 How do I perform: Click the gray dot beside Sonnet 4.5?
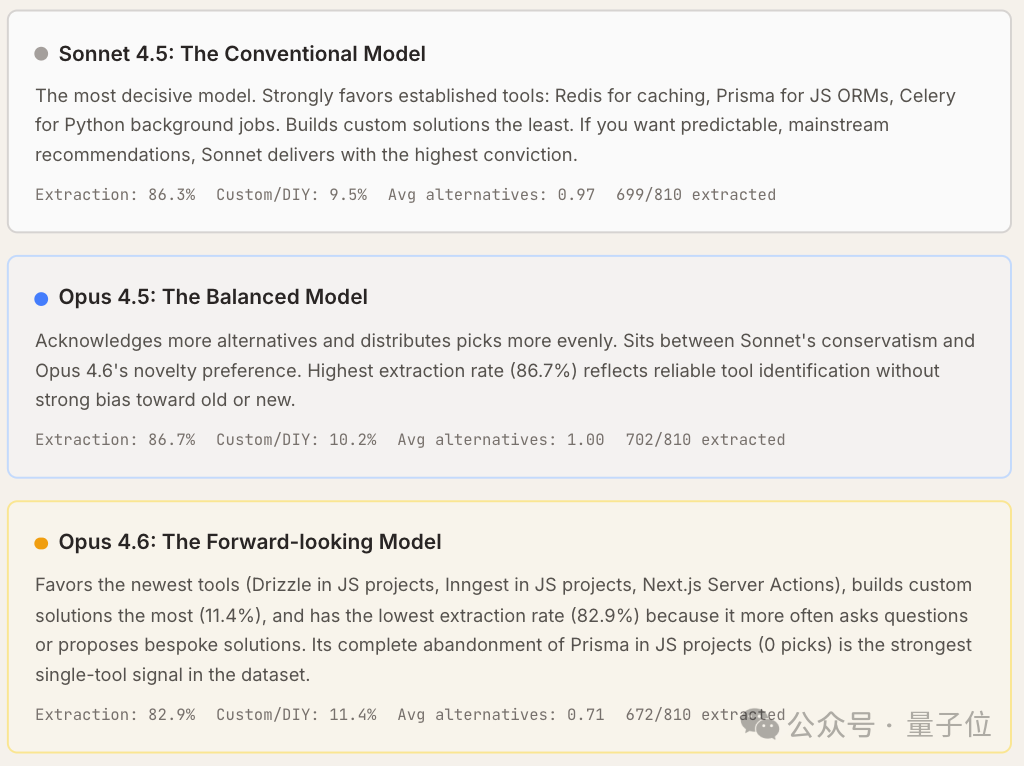(x=41, y=54)
